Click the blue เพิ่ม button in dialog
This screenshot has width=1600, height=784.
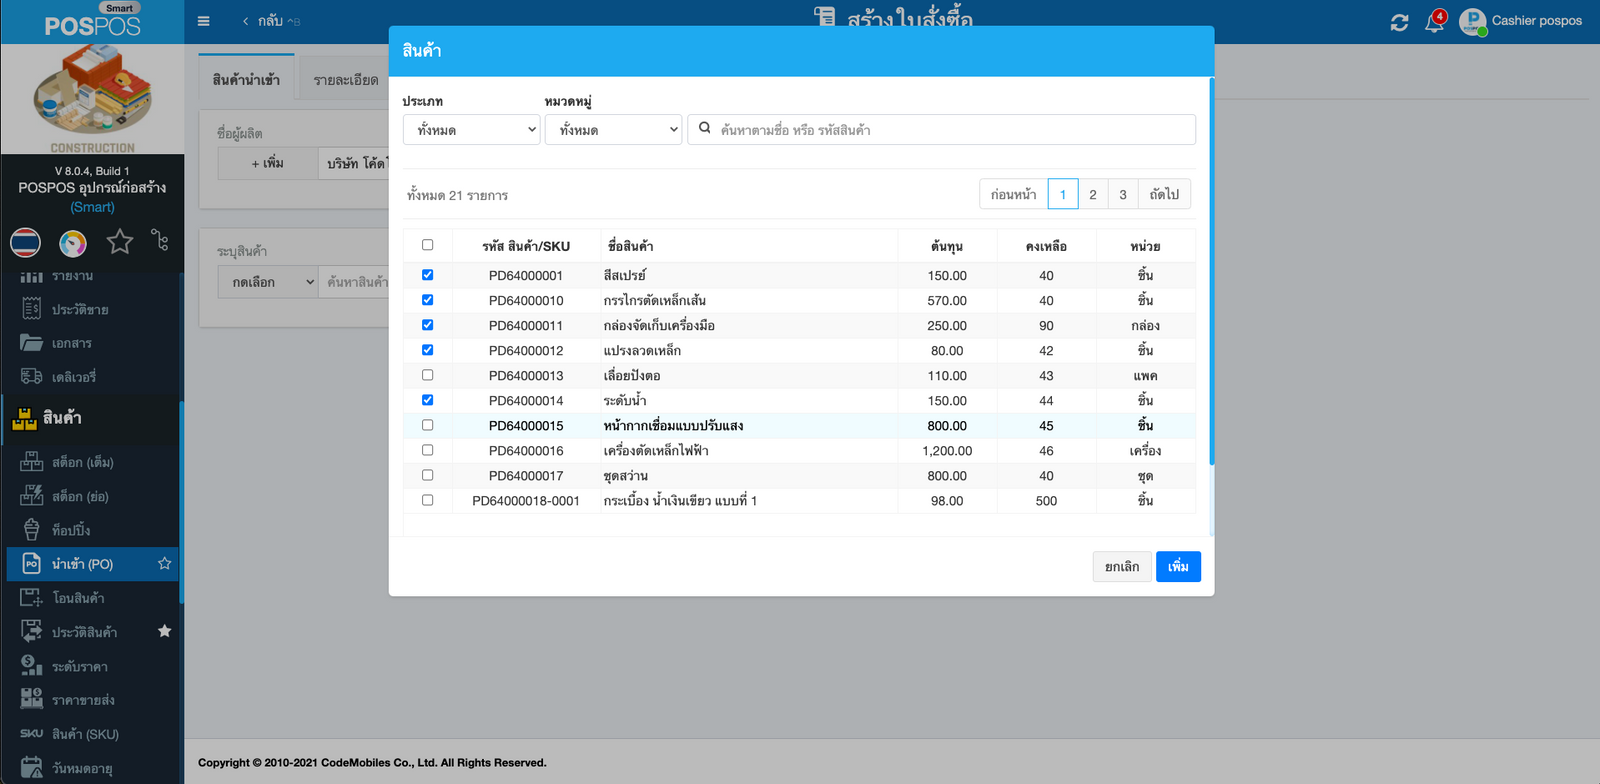pos(1178,567)
